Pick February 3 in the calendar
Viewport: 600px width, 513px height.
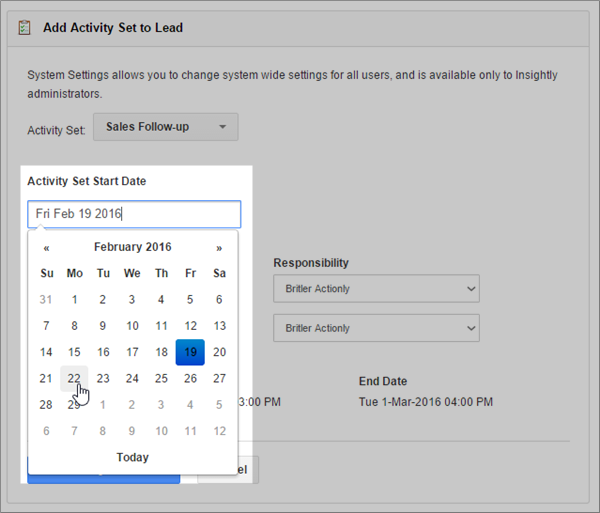[x=132, y=299]
